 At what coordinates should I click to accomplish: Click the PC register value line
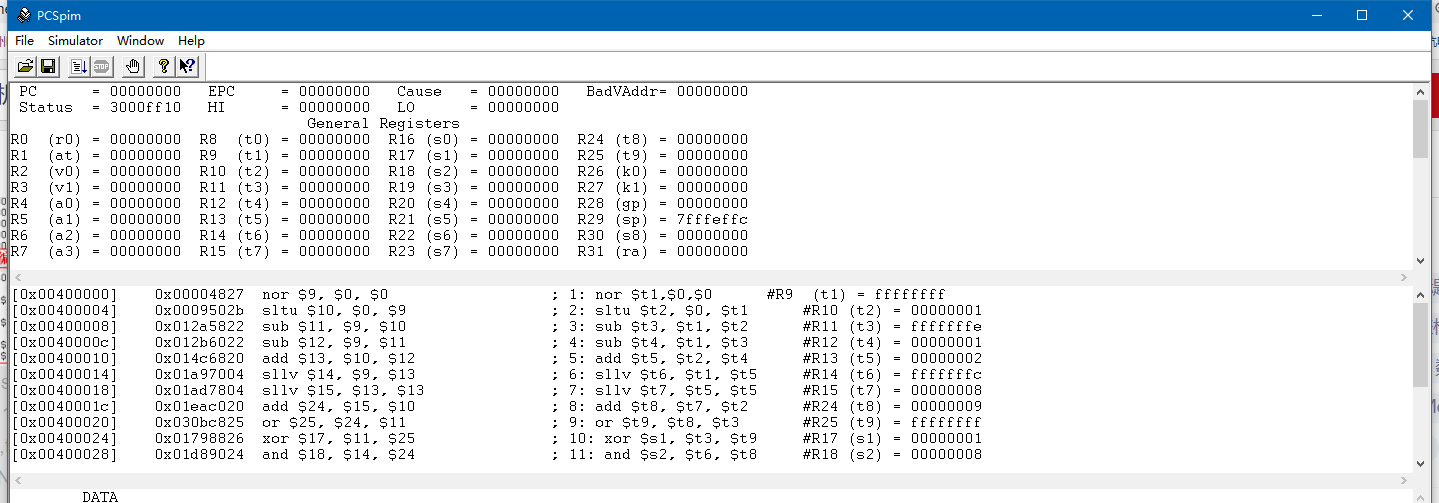[x=100, y=91]
